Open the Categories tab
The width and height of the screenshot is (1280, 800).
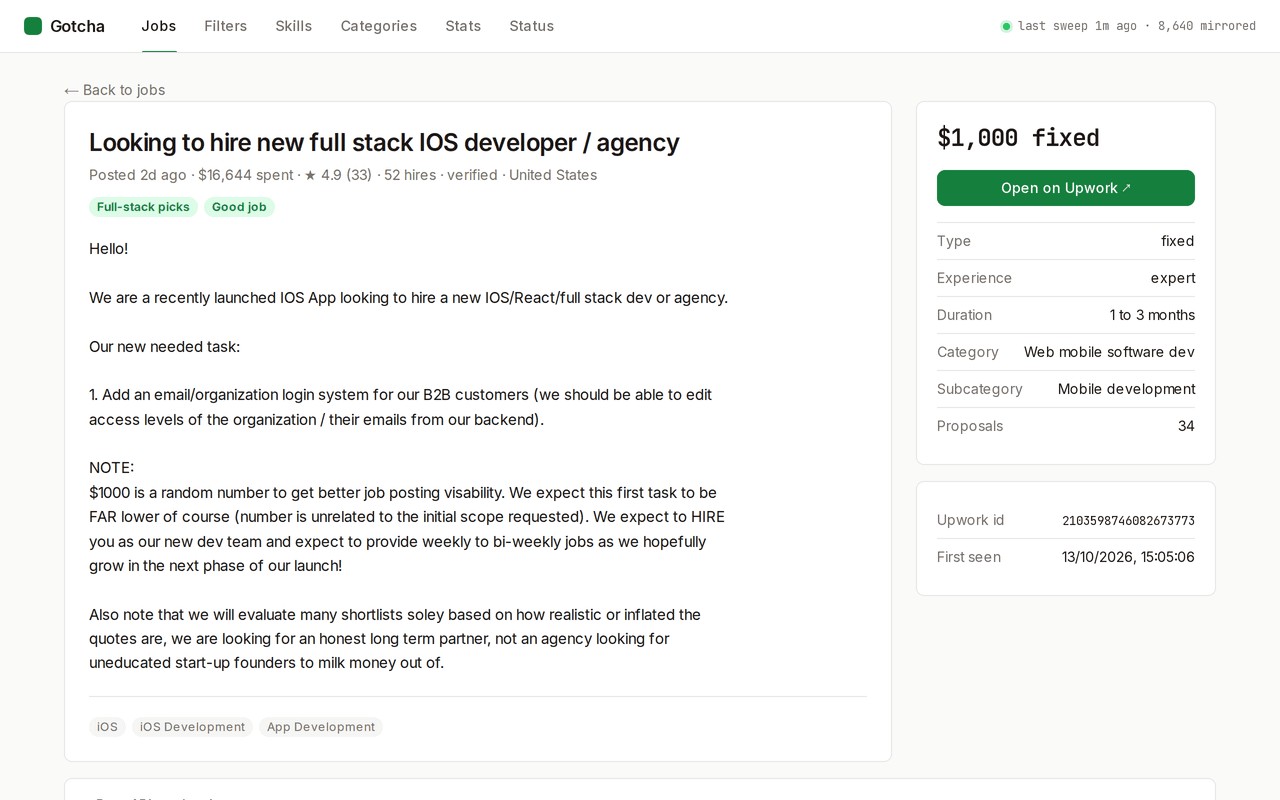[x=379, y=26]
